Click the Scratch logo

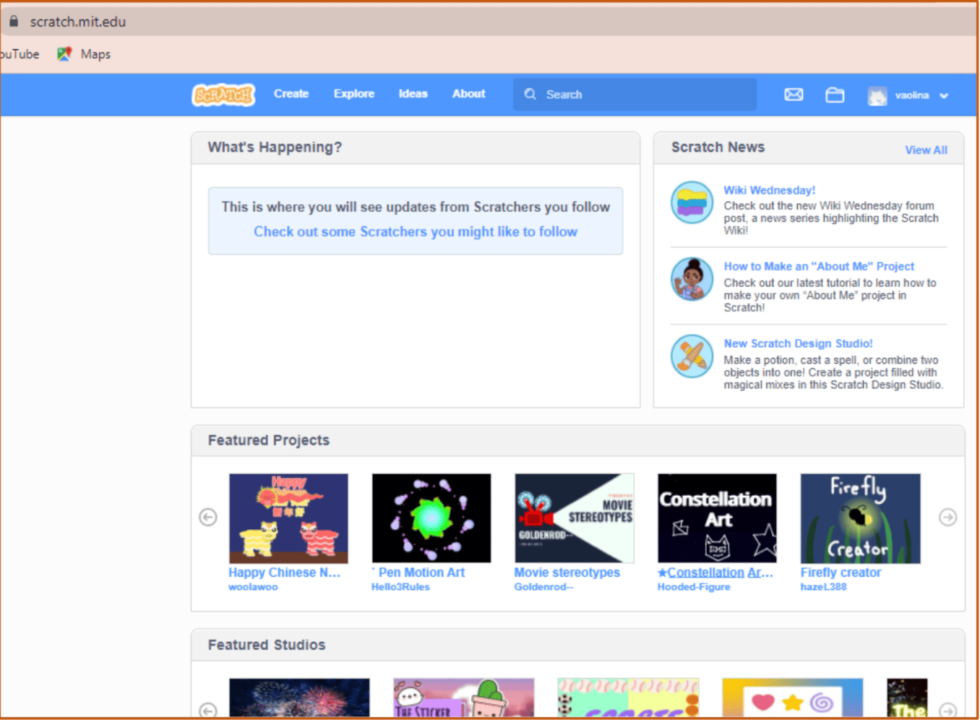point(222,94)
